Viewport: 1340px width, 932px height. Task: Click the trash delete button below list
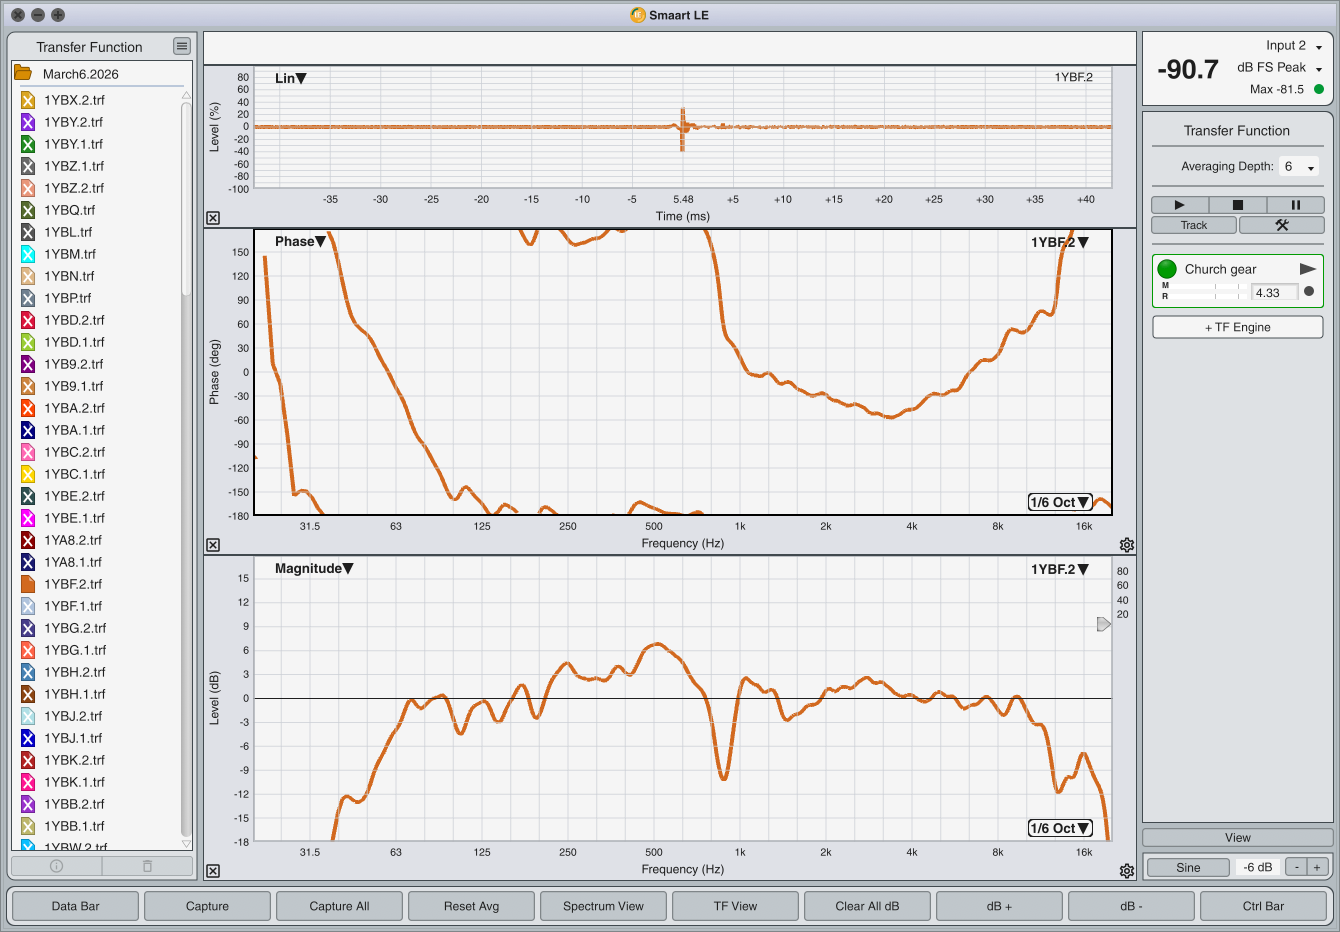click(147, 866)
